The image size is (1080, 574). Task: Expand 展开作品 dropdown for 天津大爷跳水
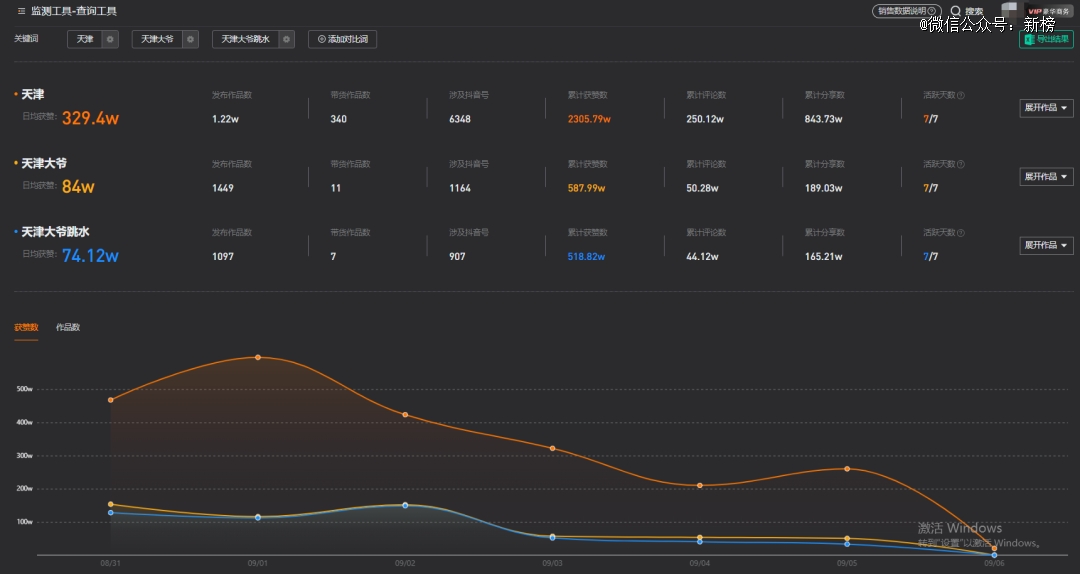pyautogui.click(x=1046, y=246)
